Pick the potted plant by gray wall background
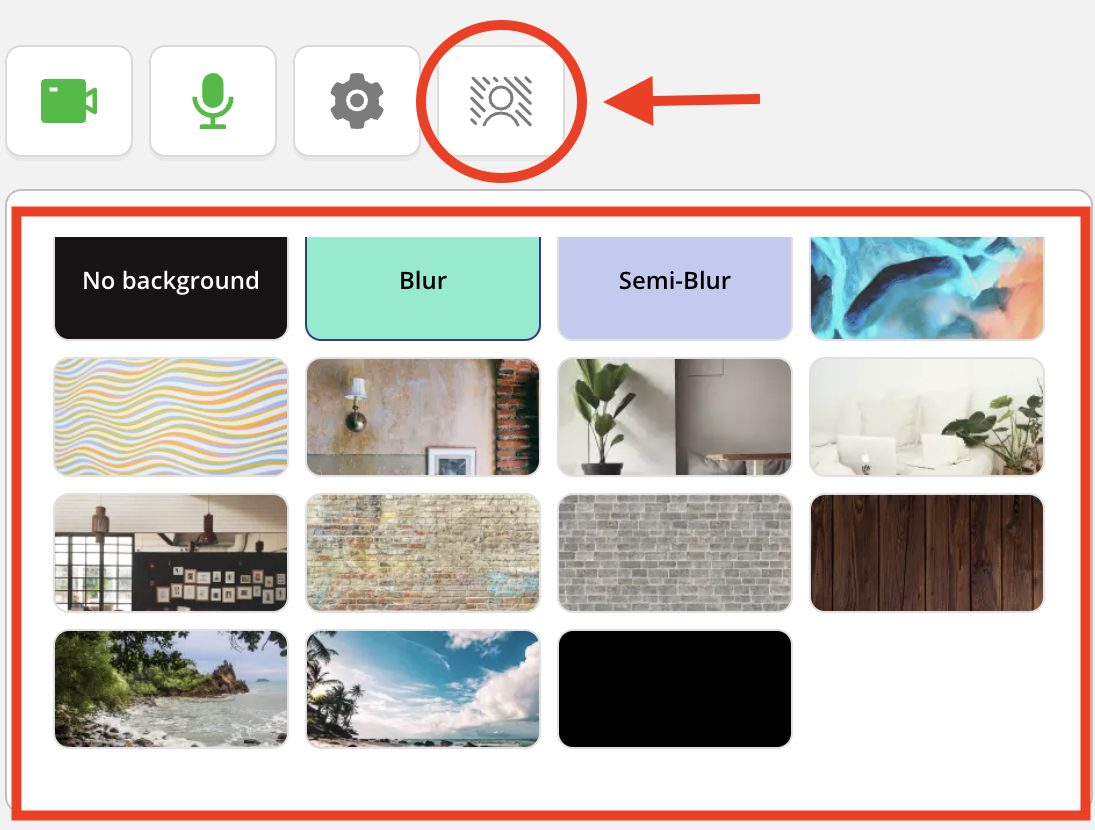The height and width of the screenshot is (830, 1095). [675, 417]
